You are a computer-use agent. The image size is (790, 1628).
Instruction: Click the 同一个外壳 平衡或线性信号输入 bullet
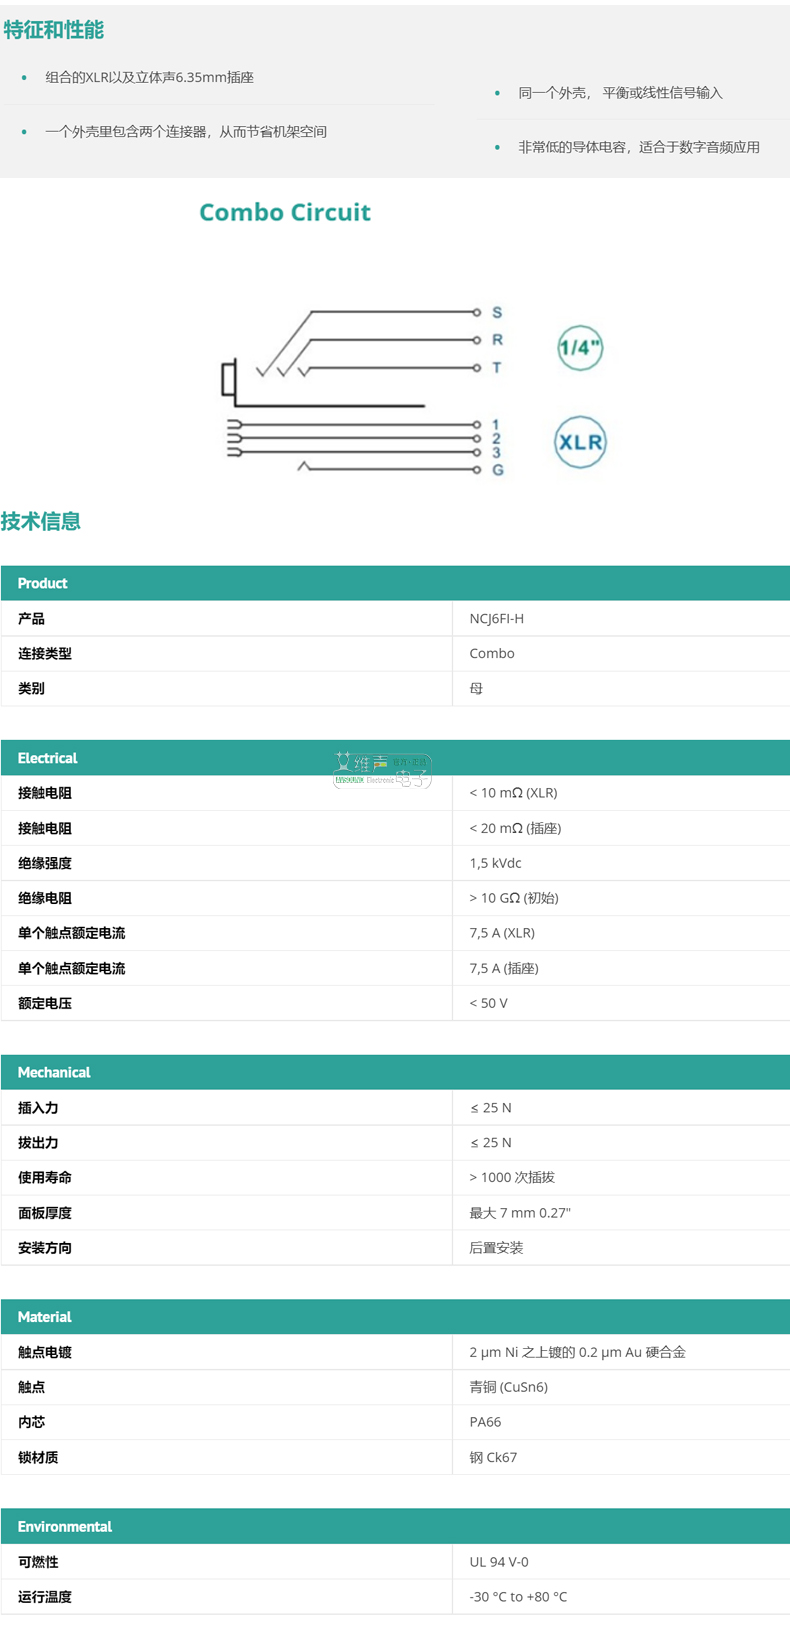tap(620, 93)
